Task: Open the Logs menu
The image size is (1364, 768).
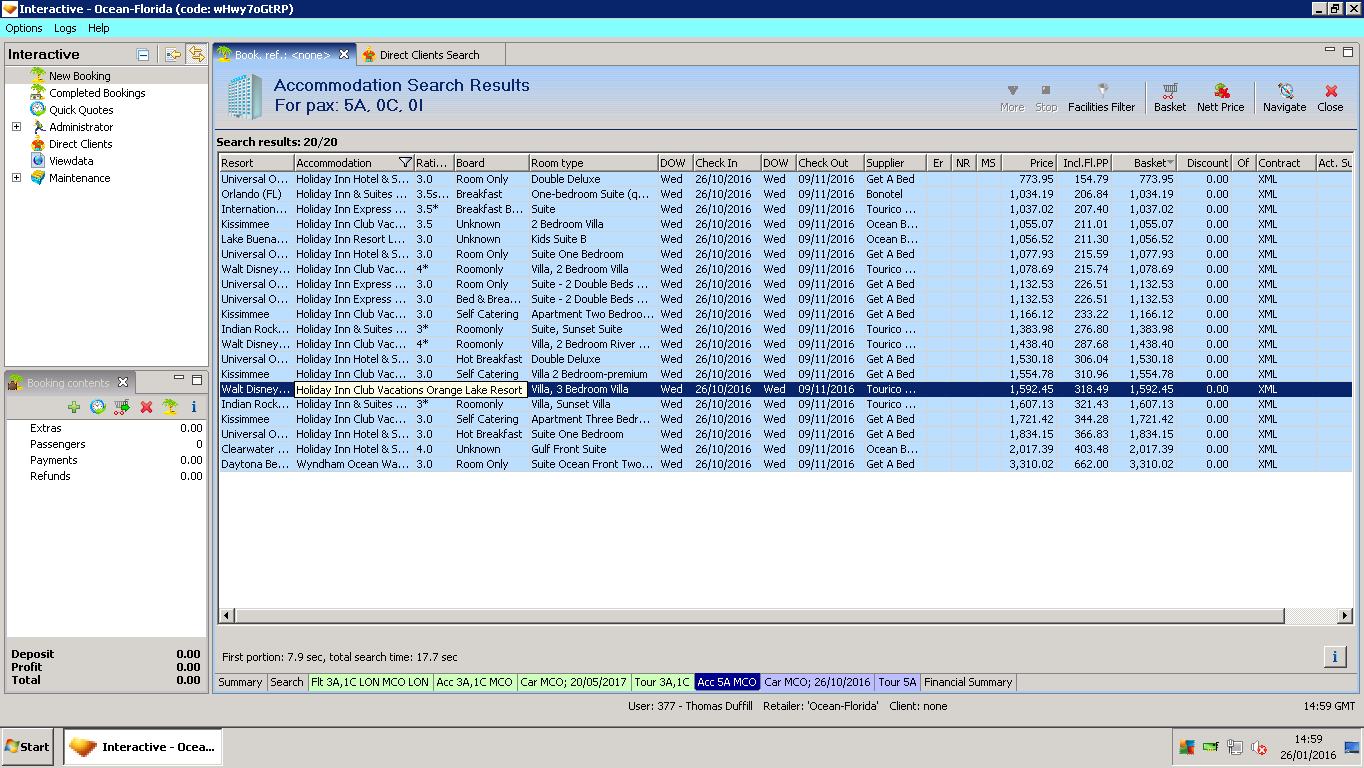Action: coord(65,28)
